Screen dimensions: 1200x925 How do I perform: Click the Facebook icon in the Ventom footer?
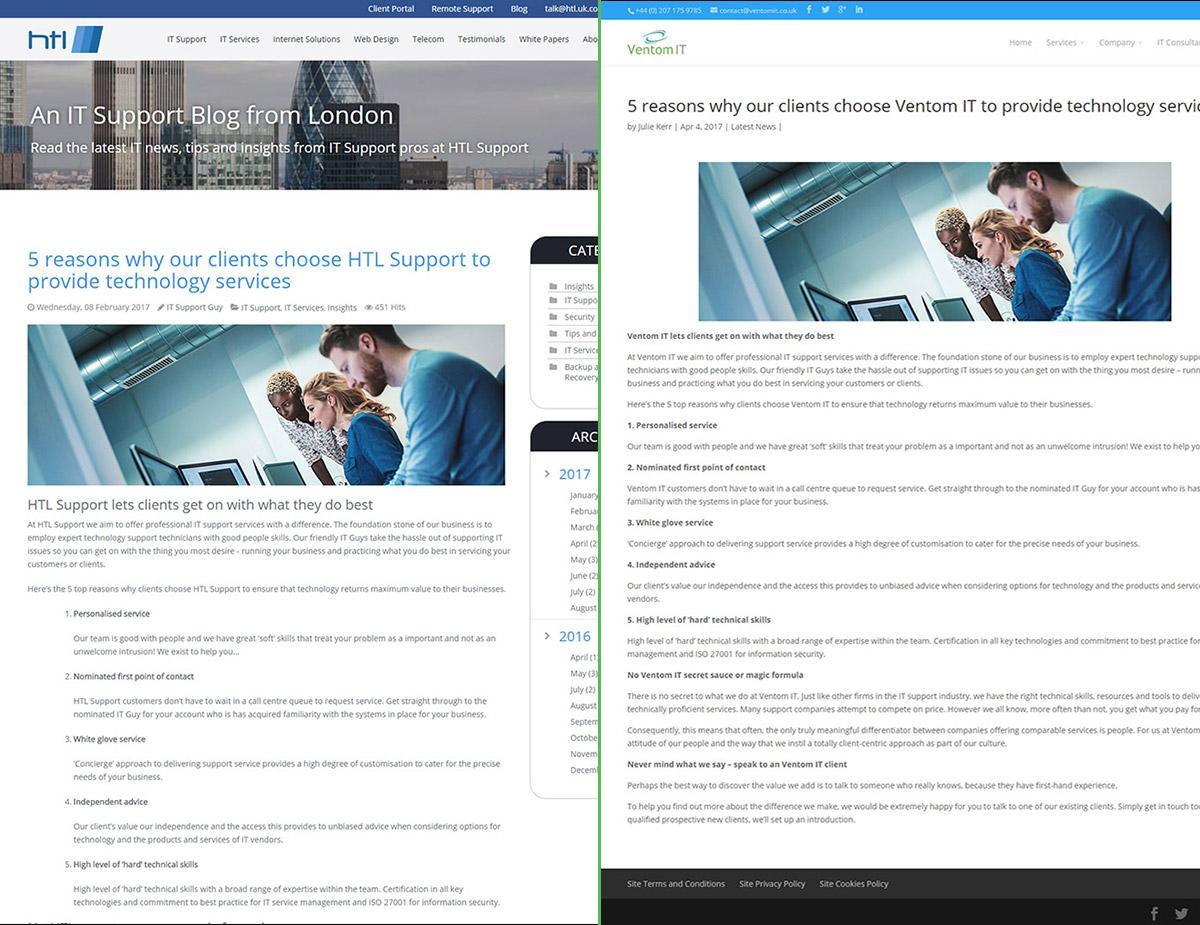click(x=1154, y=913)
